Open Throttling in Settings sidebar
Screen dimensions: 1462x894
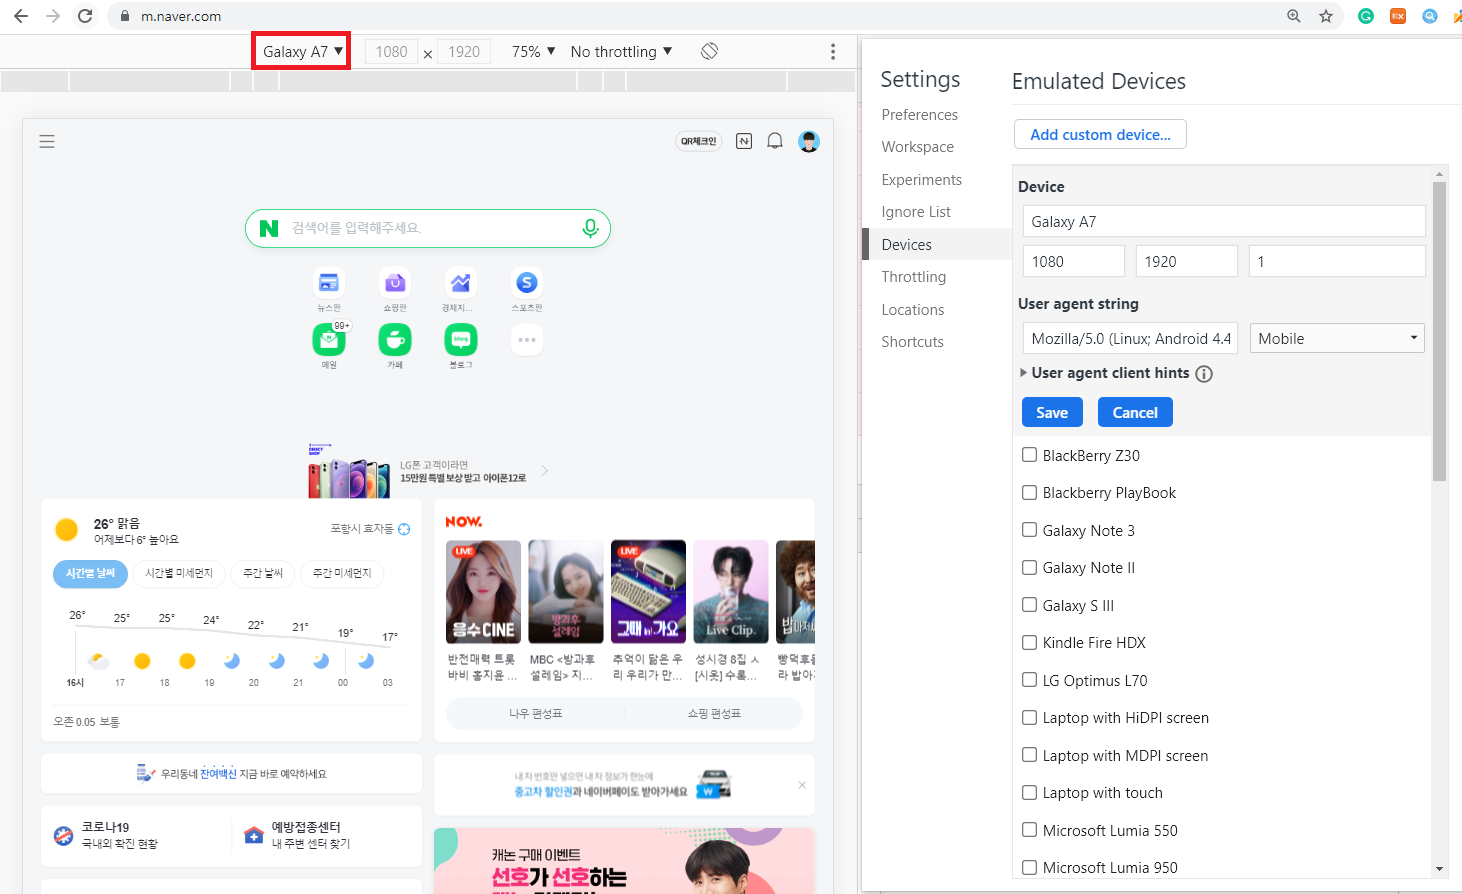click(913, 277)
